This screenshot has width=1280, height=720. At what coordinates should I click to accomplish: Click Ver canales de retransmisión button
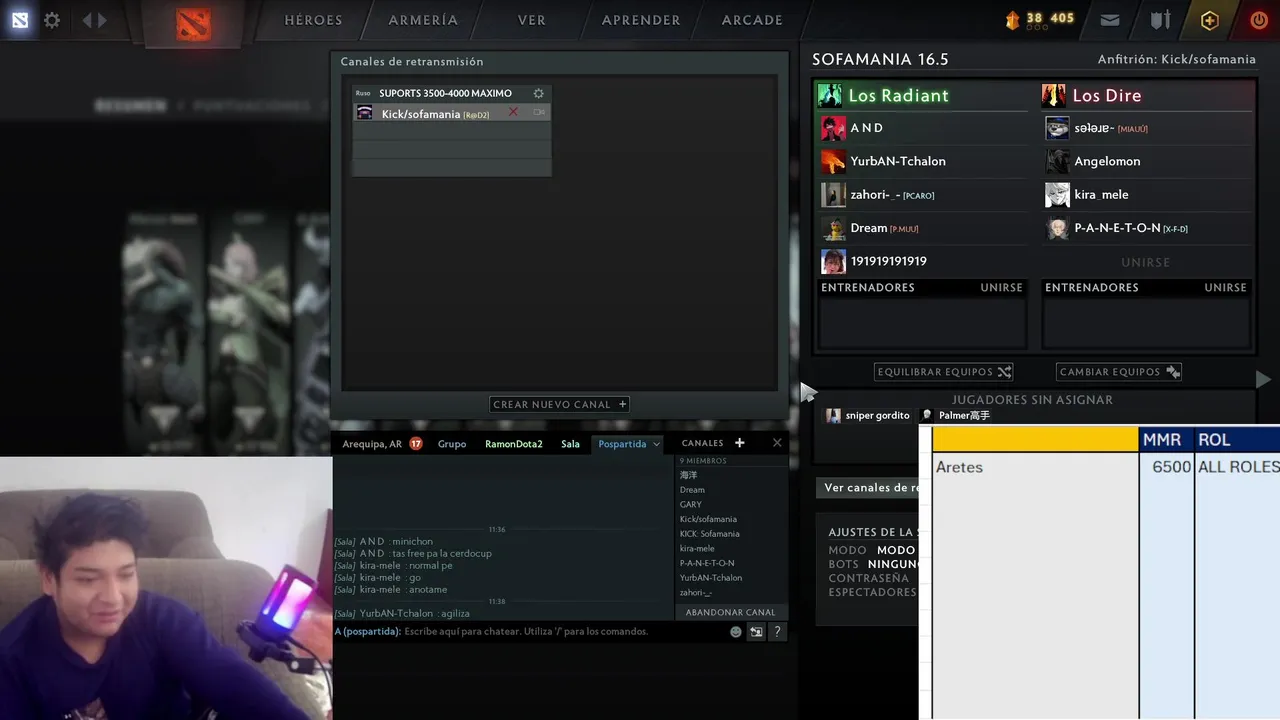point(868,488)
